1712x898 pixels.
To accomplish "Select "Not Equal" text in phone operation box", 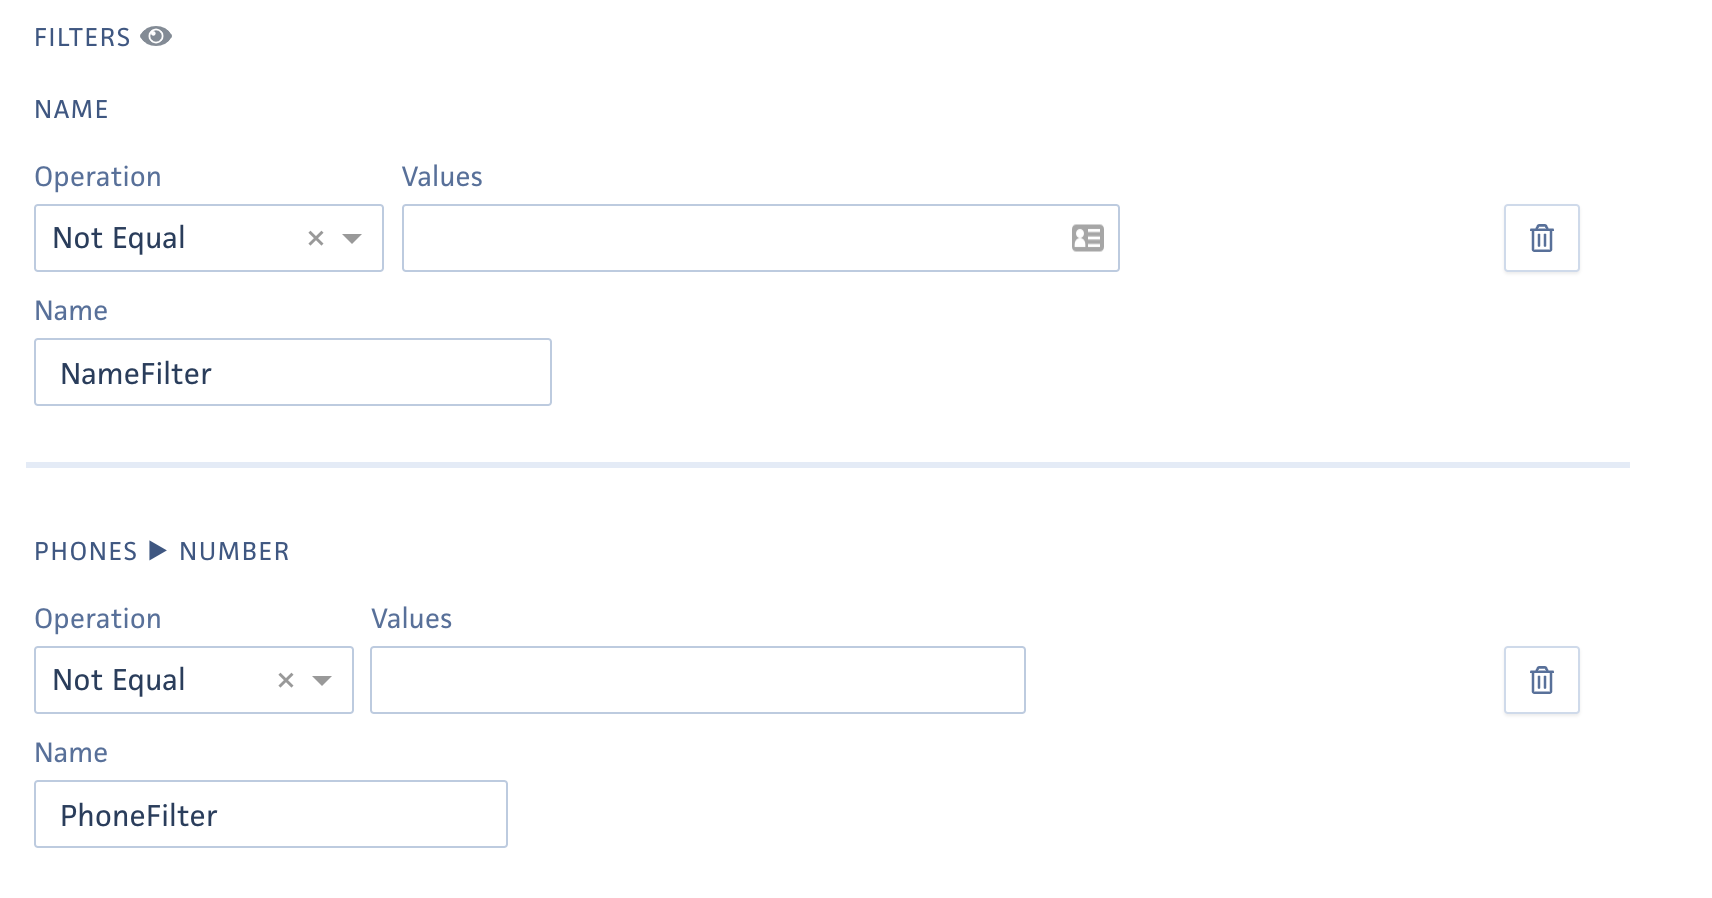I will (119, 680).
